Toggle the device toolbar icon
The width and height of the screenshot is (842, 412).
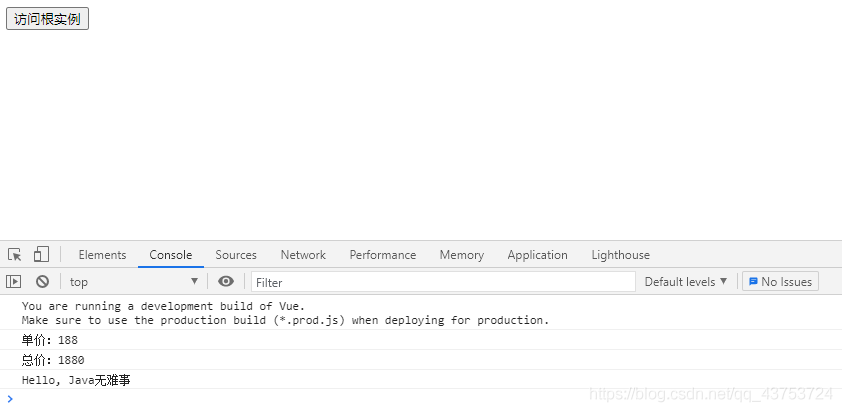(x=41, y=254)
